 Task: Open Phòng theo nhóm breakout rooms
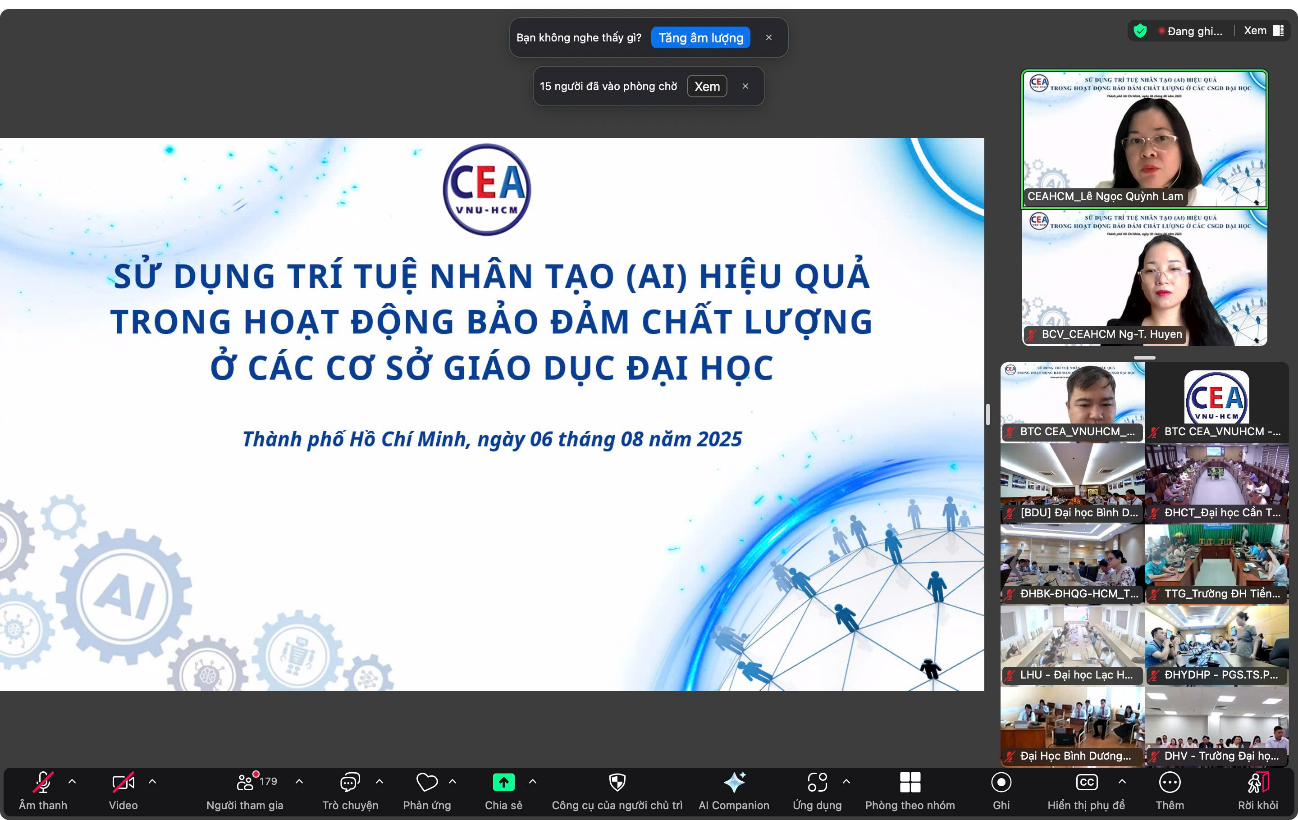click(910, 783)
